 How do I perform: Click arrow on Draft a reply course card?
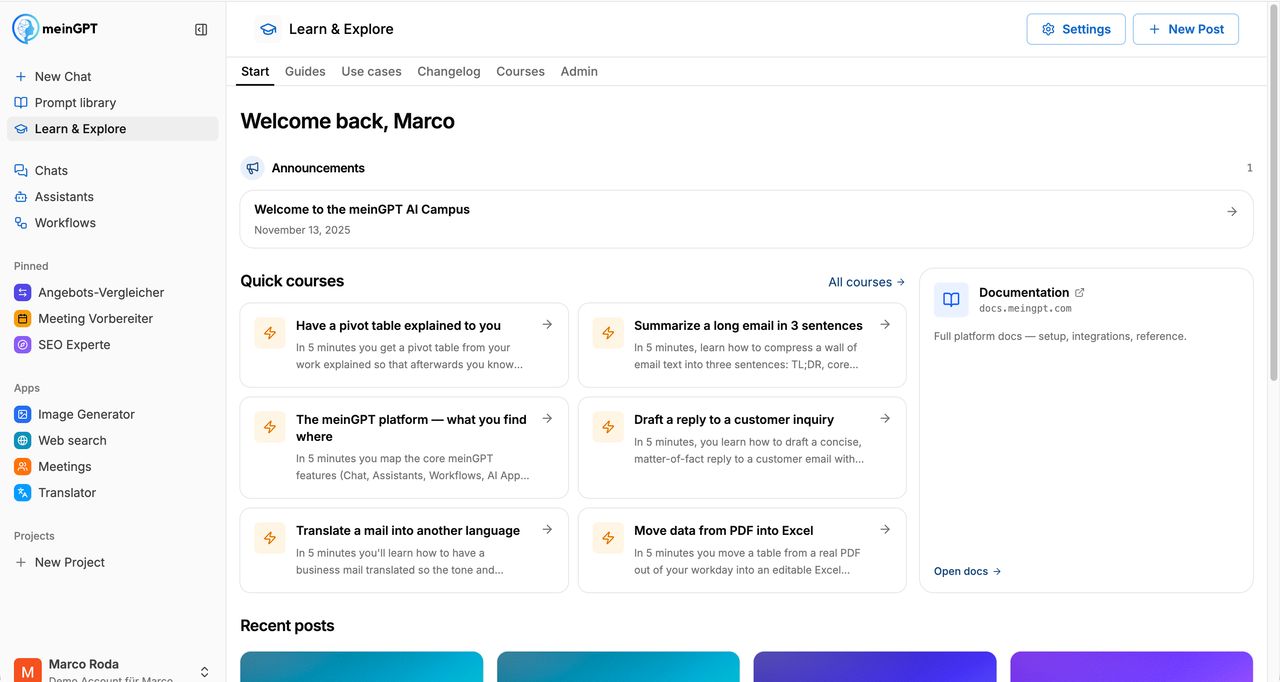tap(885, 418)
